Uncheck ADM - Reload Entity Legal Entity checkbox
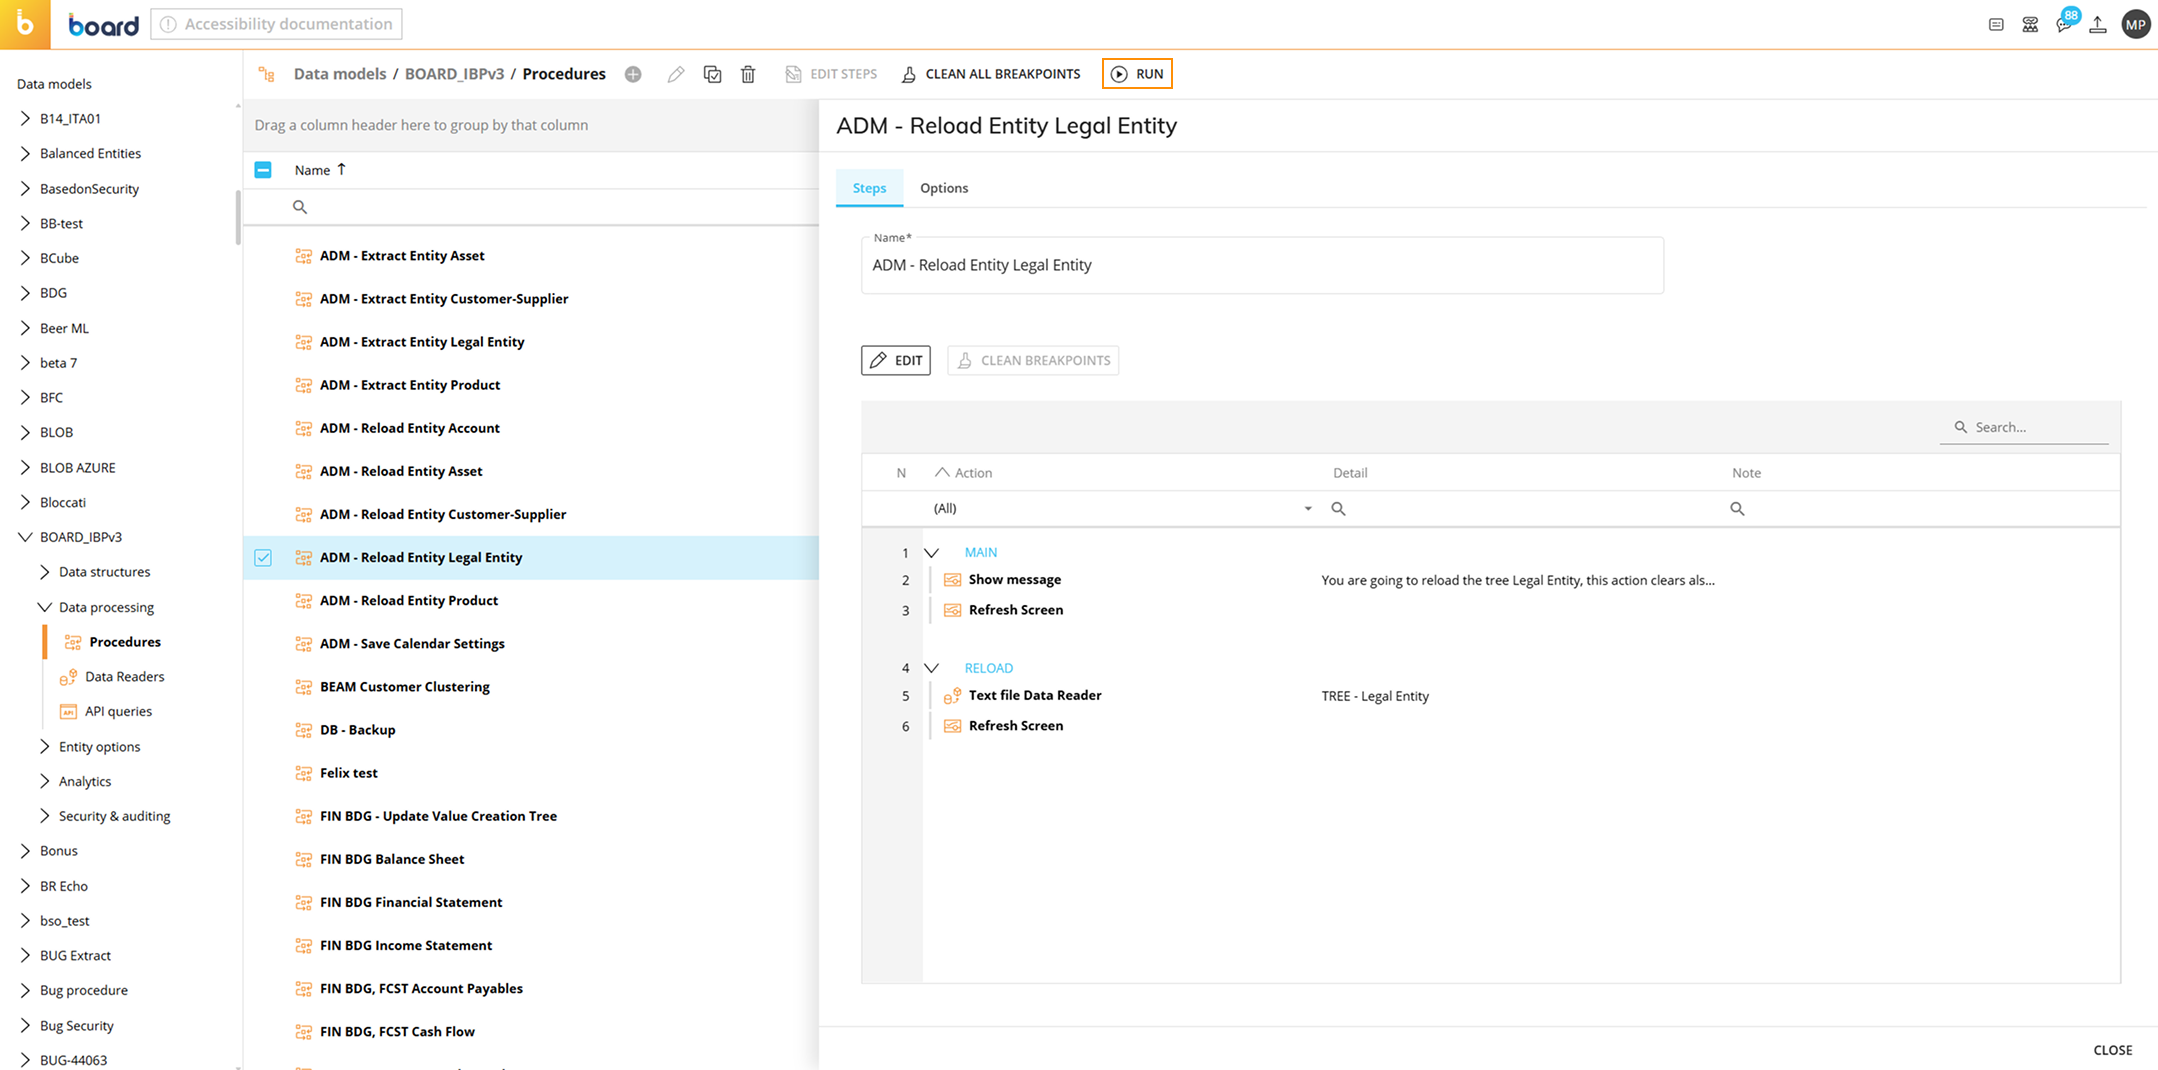 [263, 558]
